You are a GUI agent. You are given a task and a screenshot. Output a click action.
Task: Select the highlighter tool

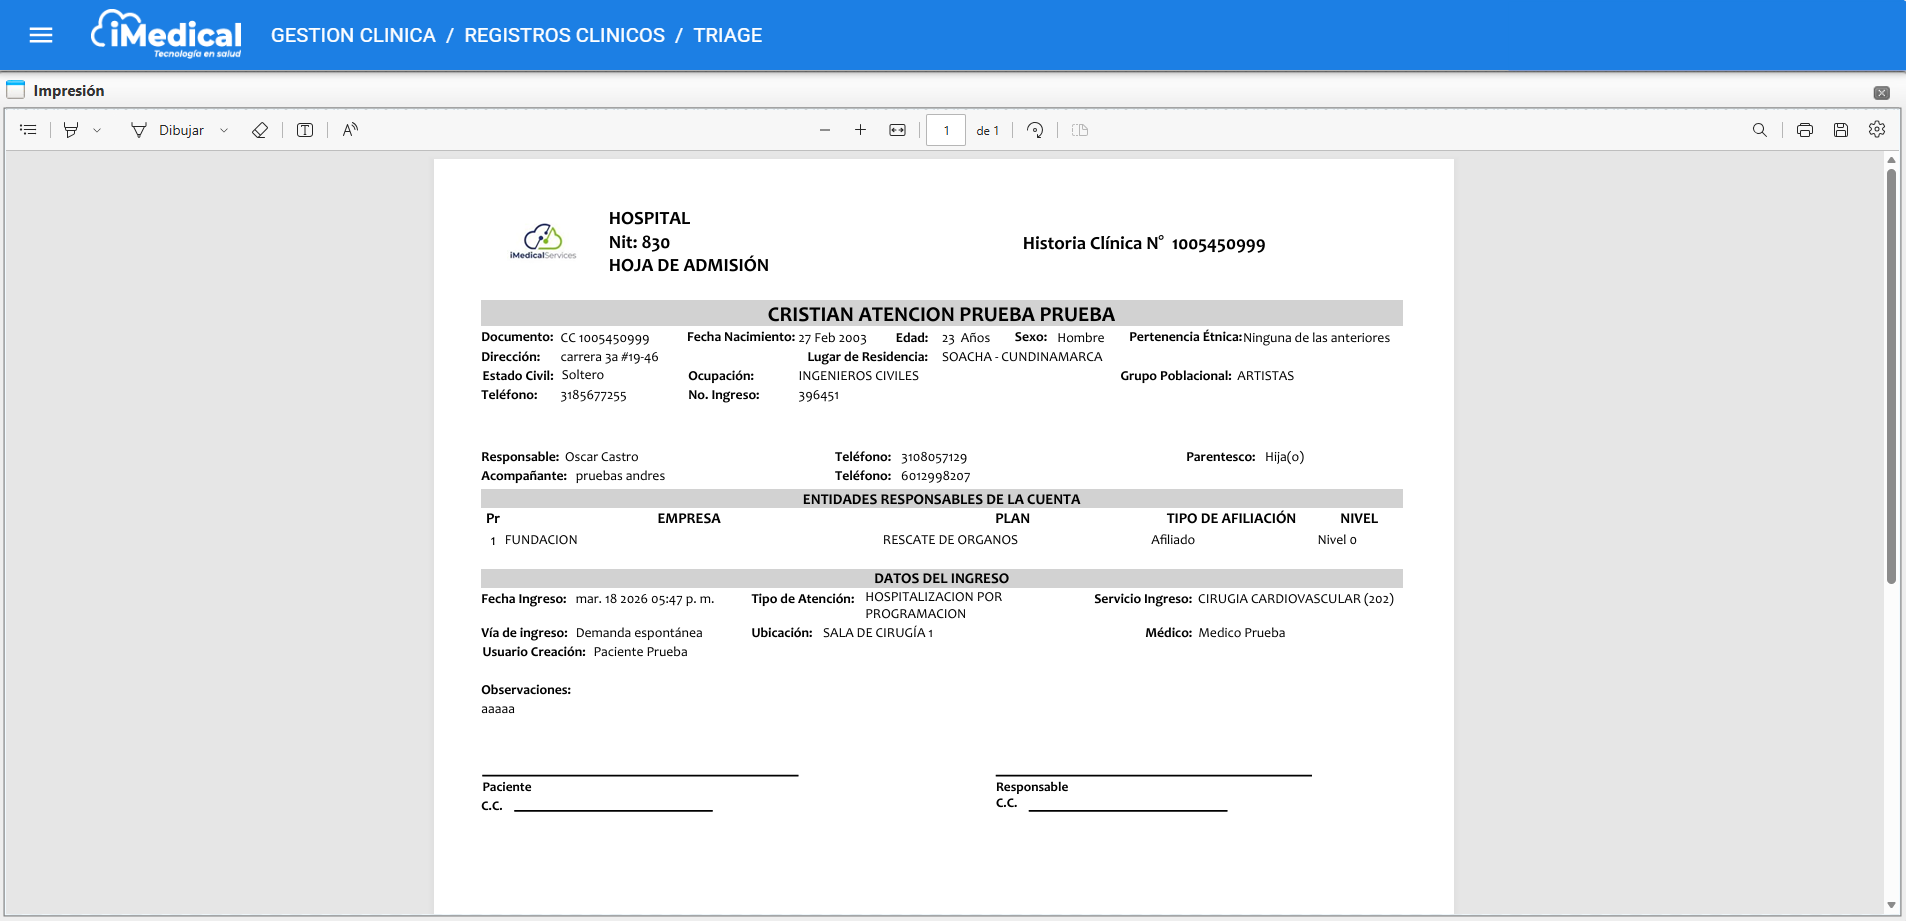click(x=71, y=130)
